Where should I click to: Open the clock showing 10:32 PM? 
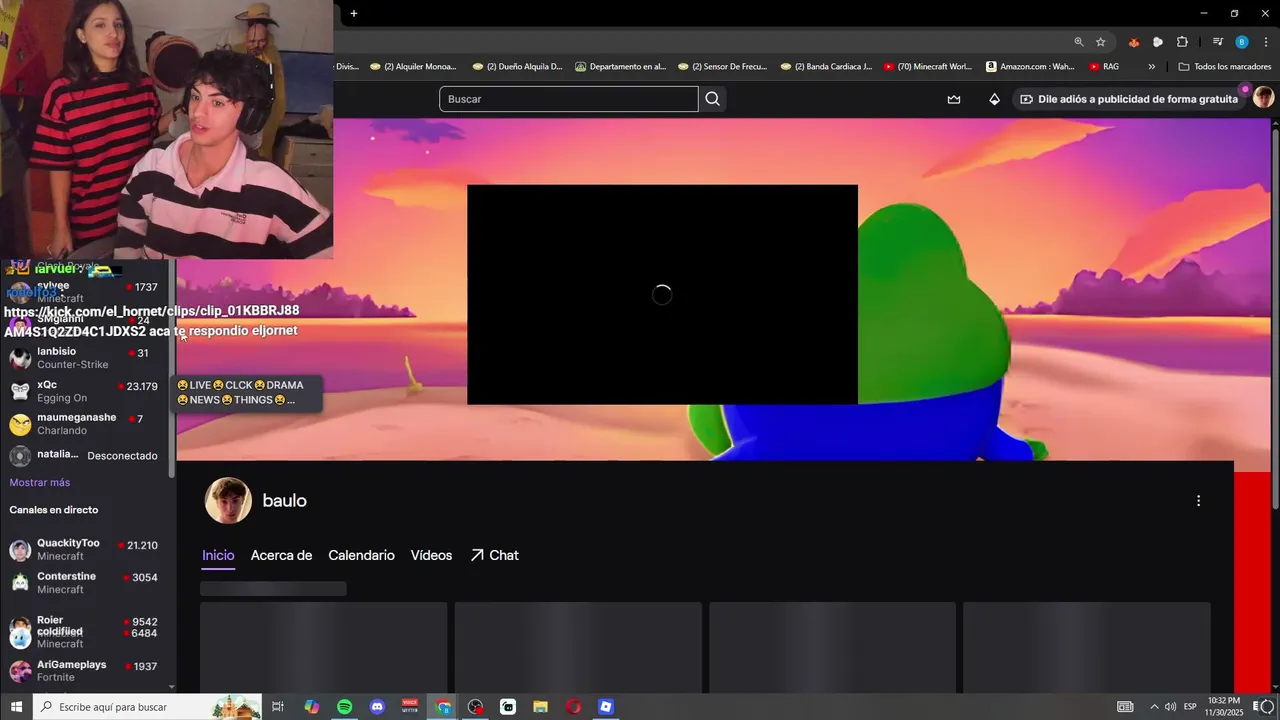1224,707
